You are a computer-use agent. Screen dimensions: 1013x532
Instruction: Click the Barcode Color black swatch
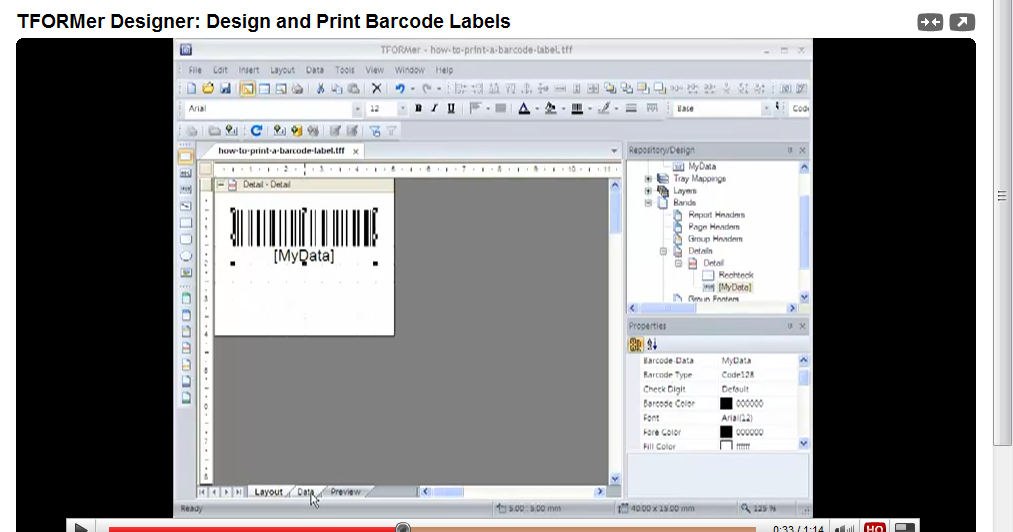point(726,403)
